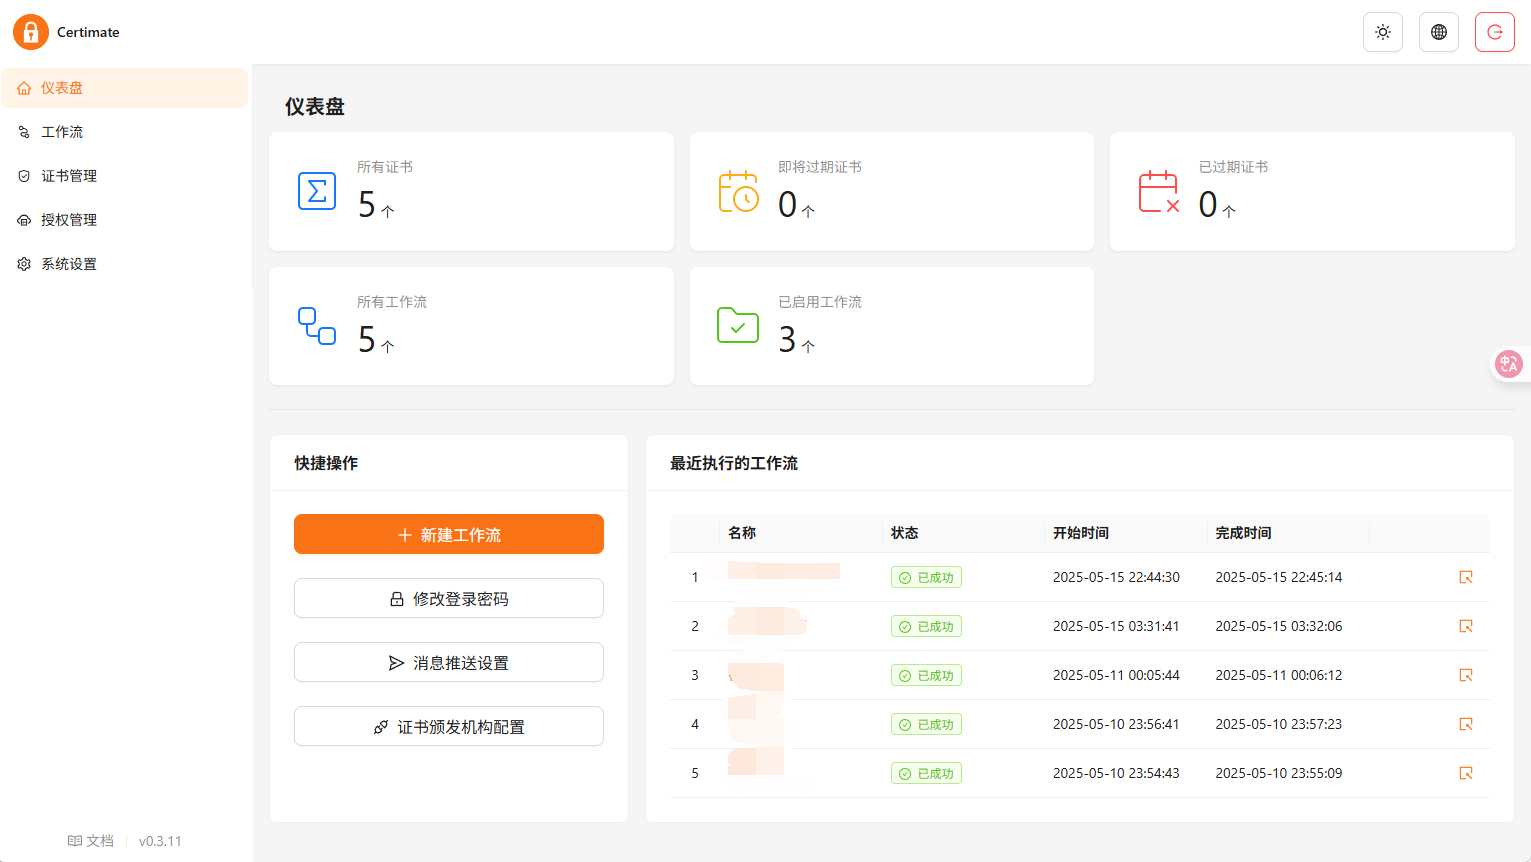Image resolution: width=1531 pixels, height=862 pixels.
Task: Open details icon for workflow row 5
Action: coord(1466,773)
